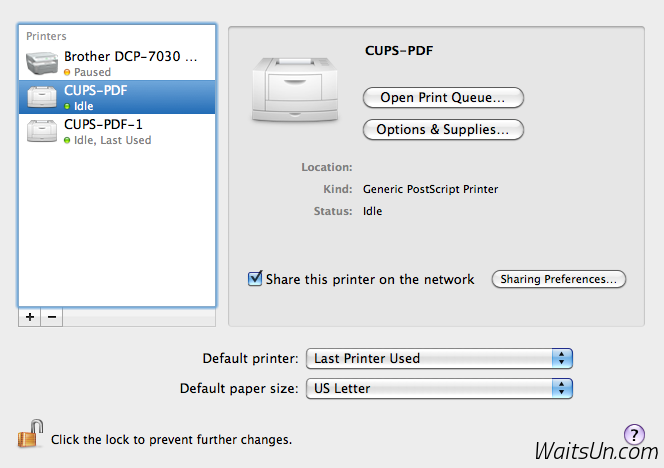Click the green Idle, Last Used status dot
Image resolution: width=664 pixels, height=468 pixels.
67,141
